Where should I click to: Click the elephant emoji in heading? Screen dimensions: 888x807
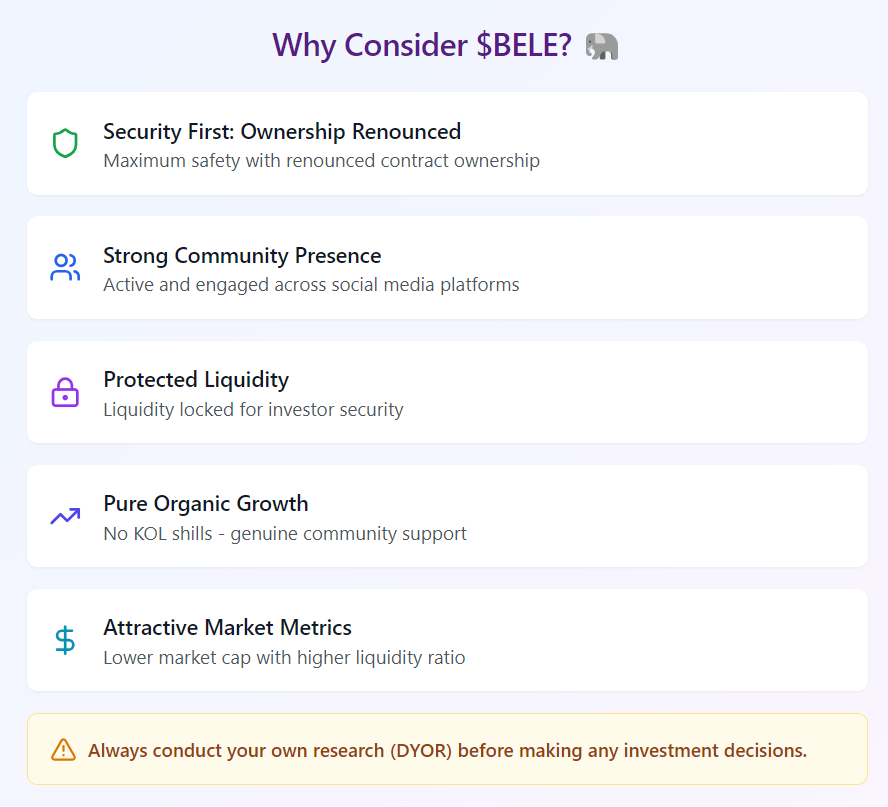pos(601,46)
